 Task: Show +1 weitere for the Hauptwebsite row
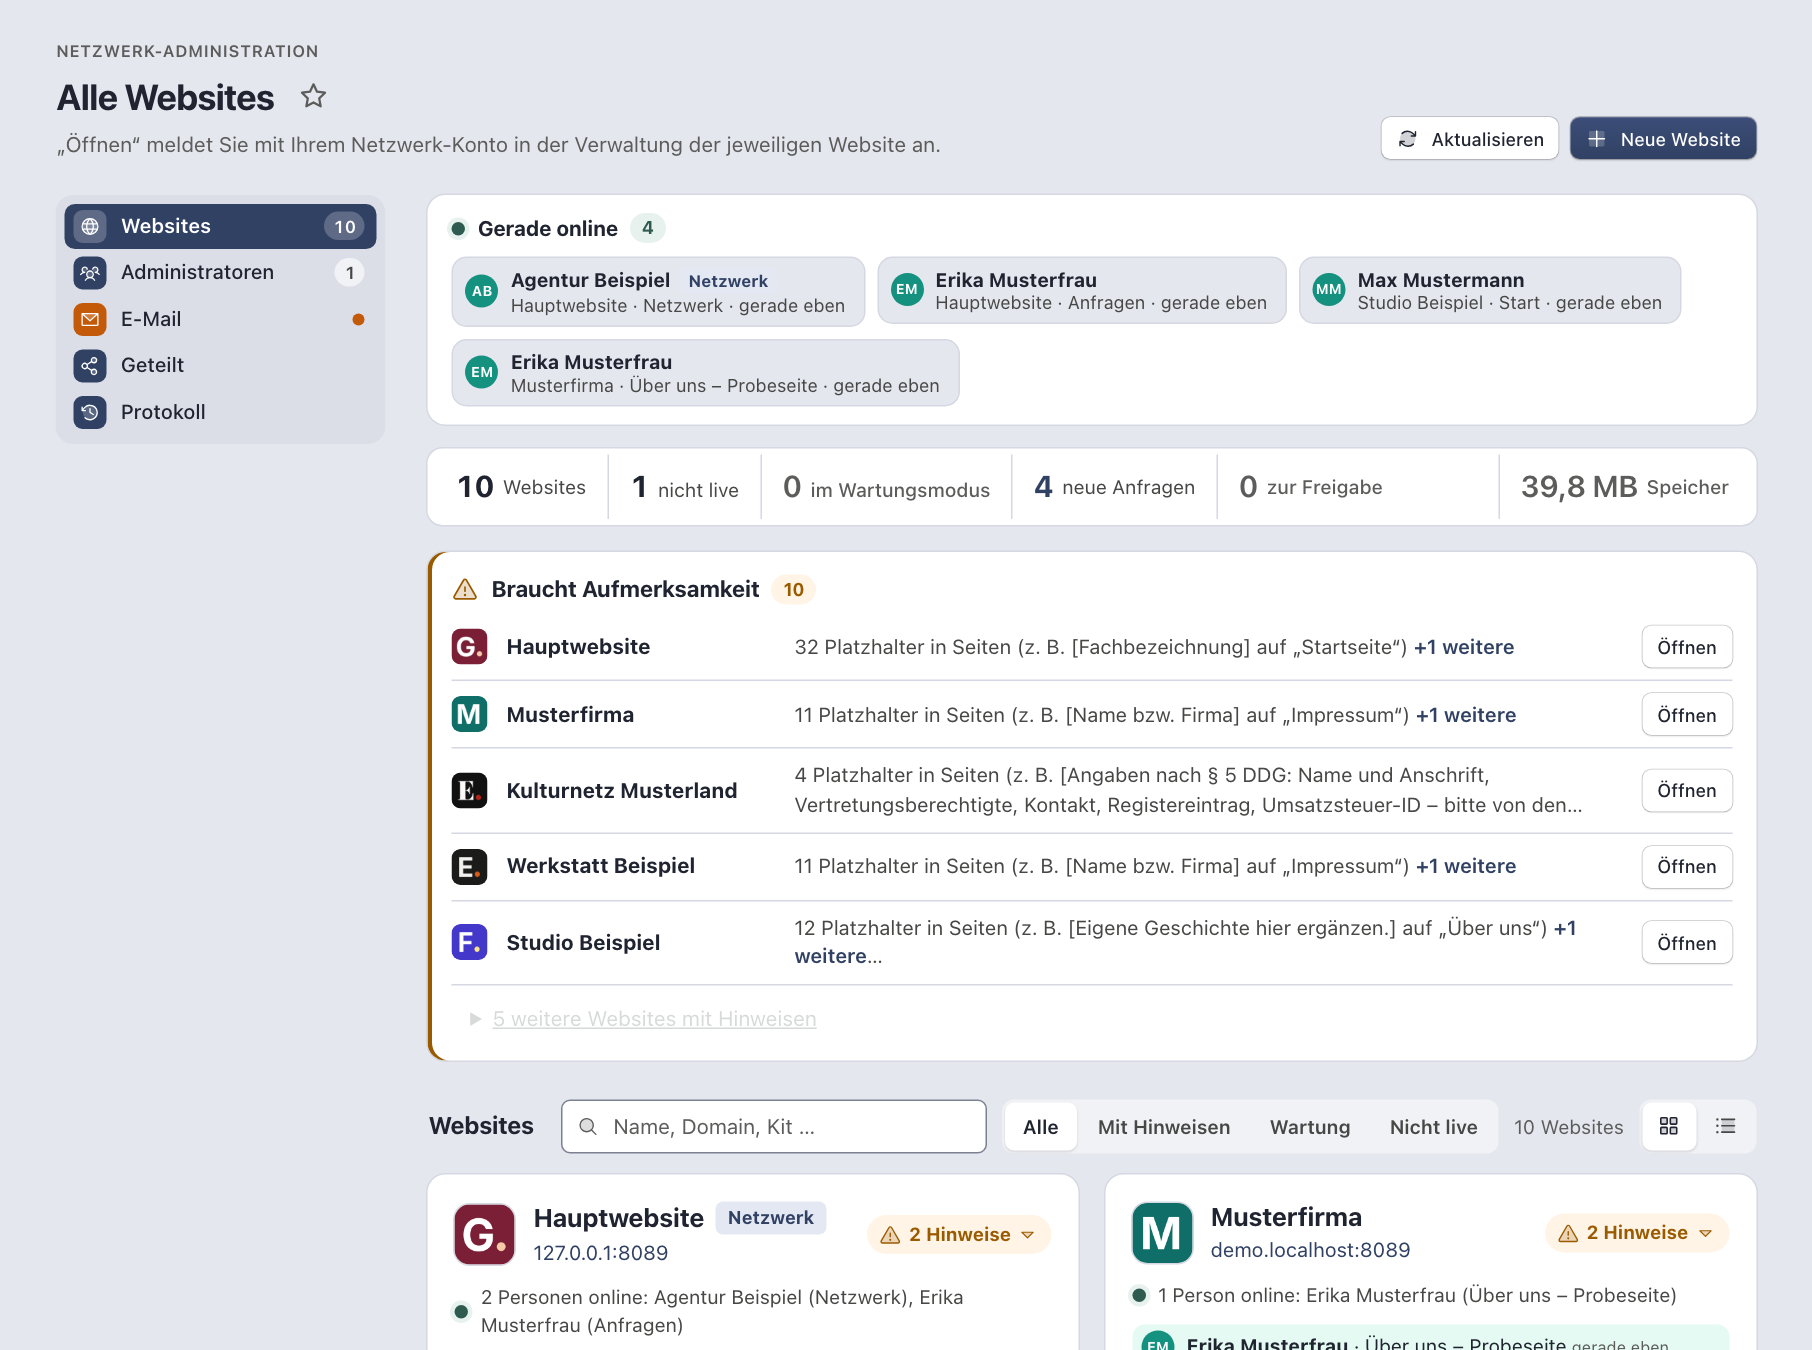click(x=1464, y=647)
